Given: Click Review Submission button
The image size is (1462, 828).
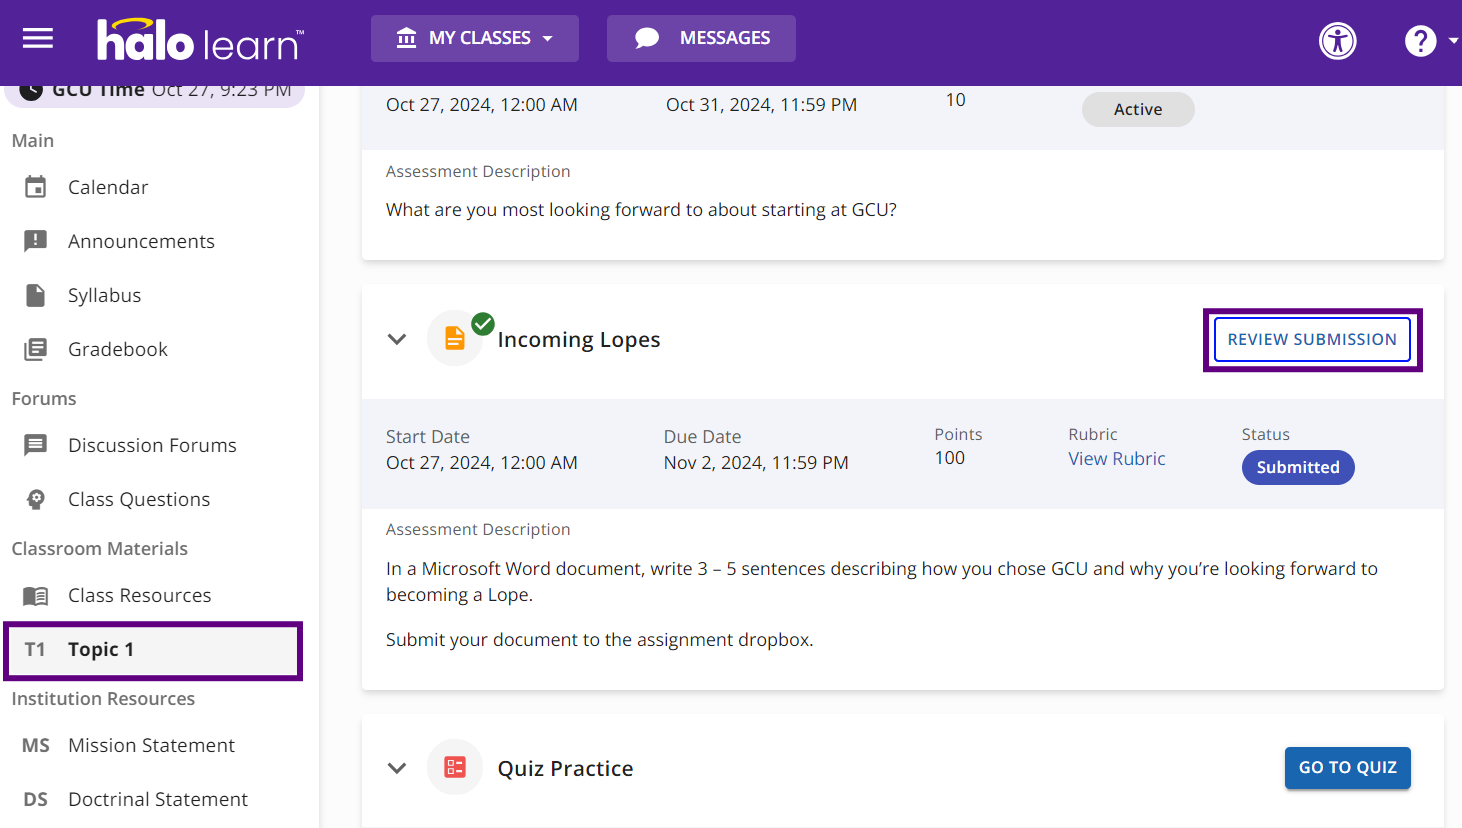Looking at the screenshot, I should click(1312, 339).
